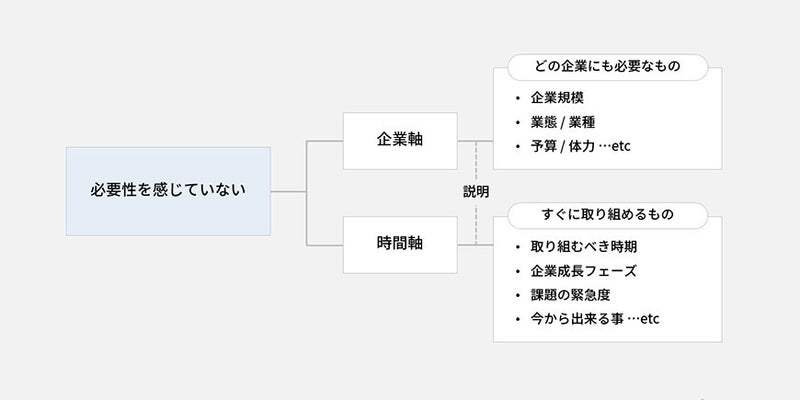Click the 説明 label on dashed line
This screenshot has width=800, height=400.
pos(476,192)
